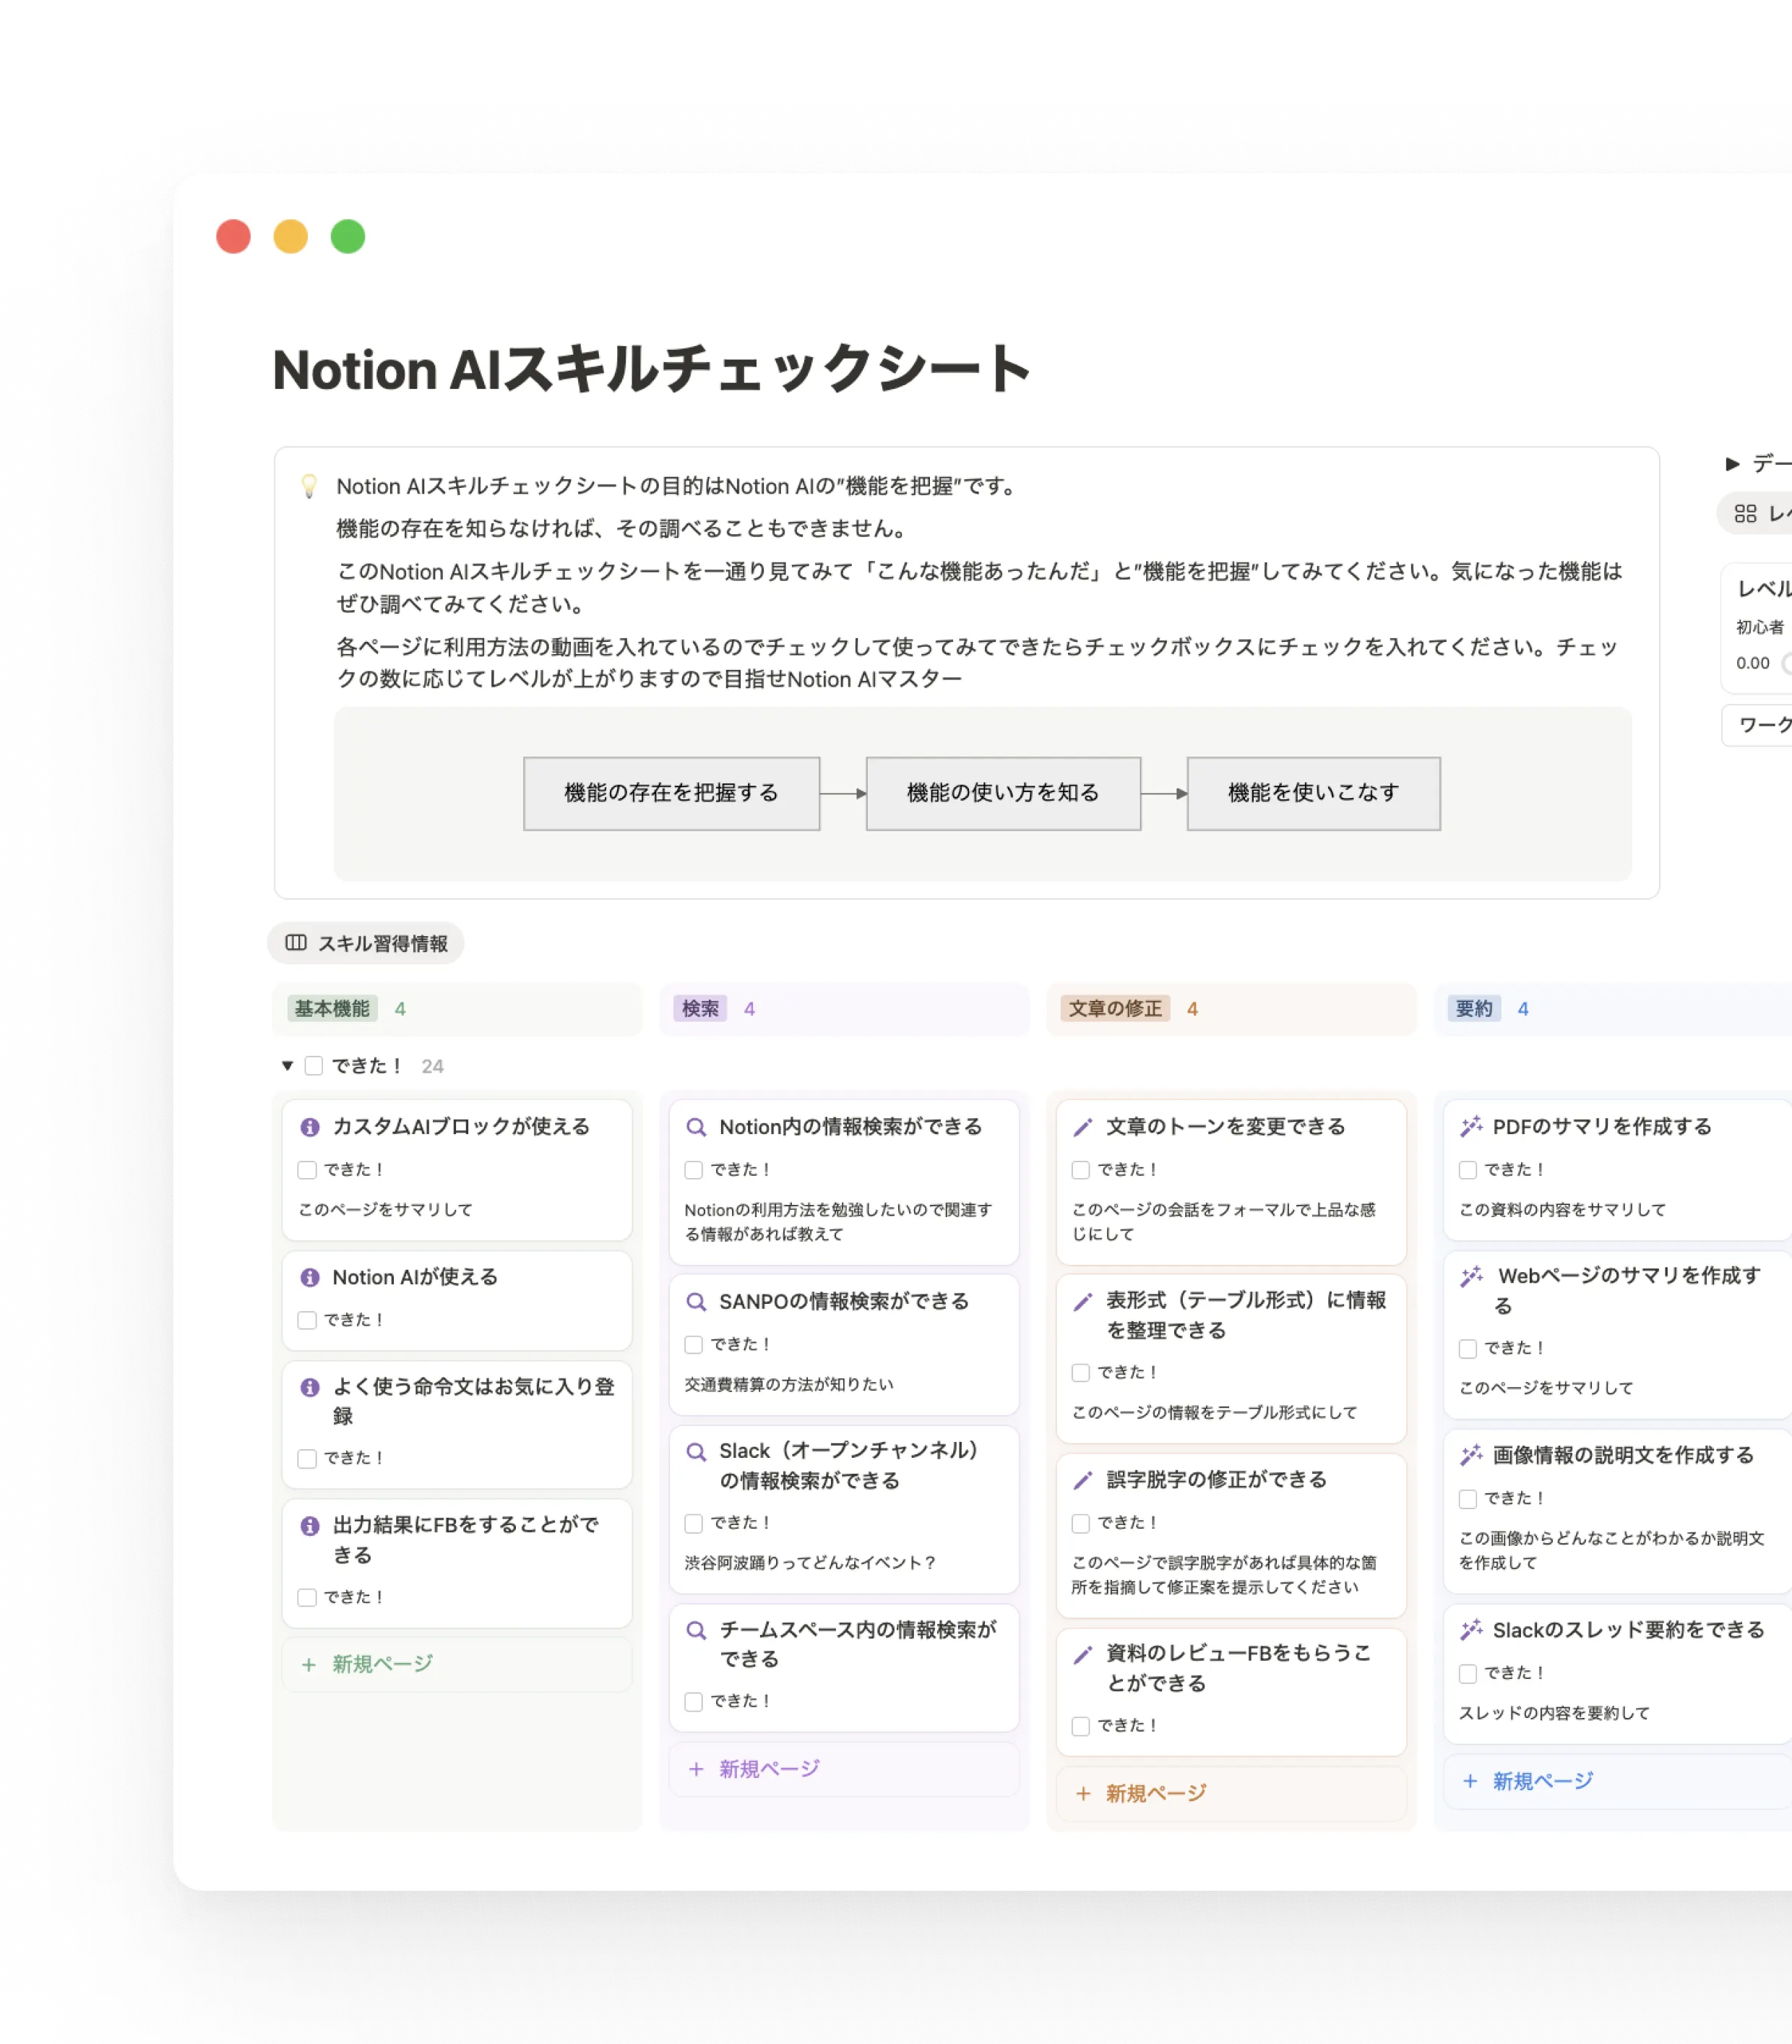Click pencil icon on 文章のトーンを変更できる card

click(1082, 1127)
